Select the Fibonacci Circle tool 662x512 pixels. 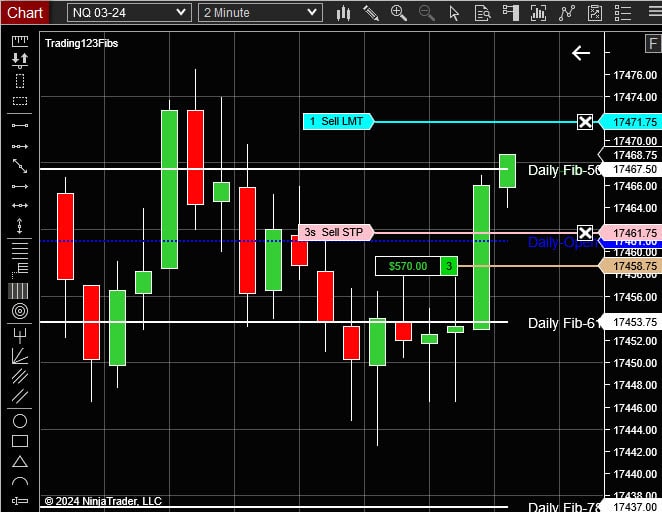point(20,312)
